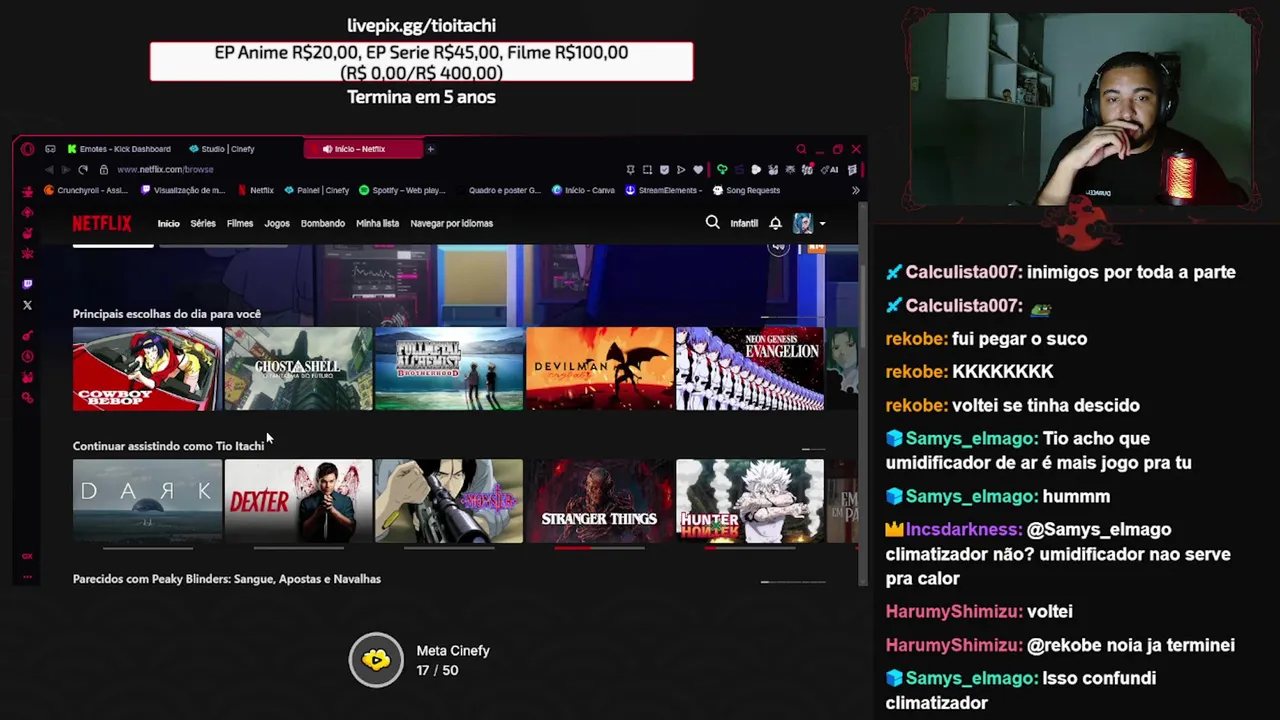Image resolution: width=1280 pixels, height=720 pixels.
Task: Open Netflix Jogos menu item
Action: (x=277, y=223)
